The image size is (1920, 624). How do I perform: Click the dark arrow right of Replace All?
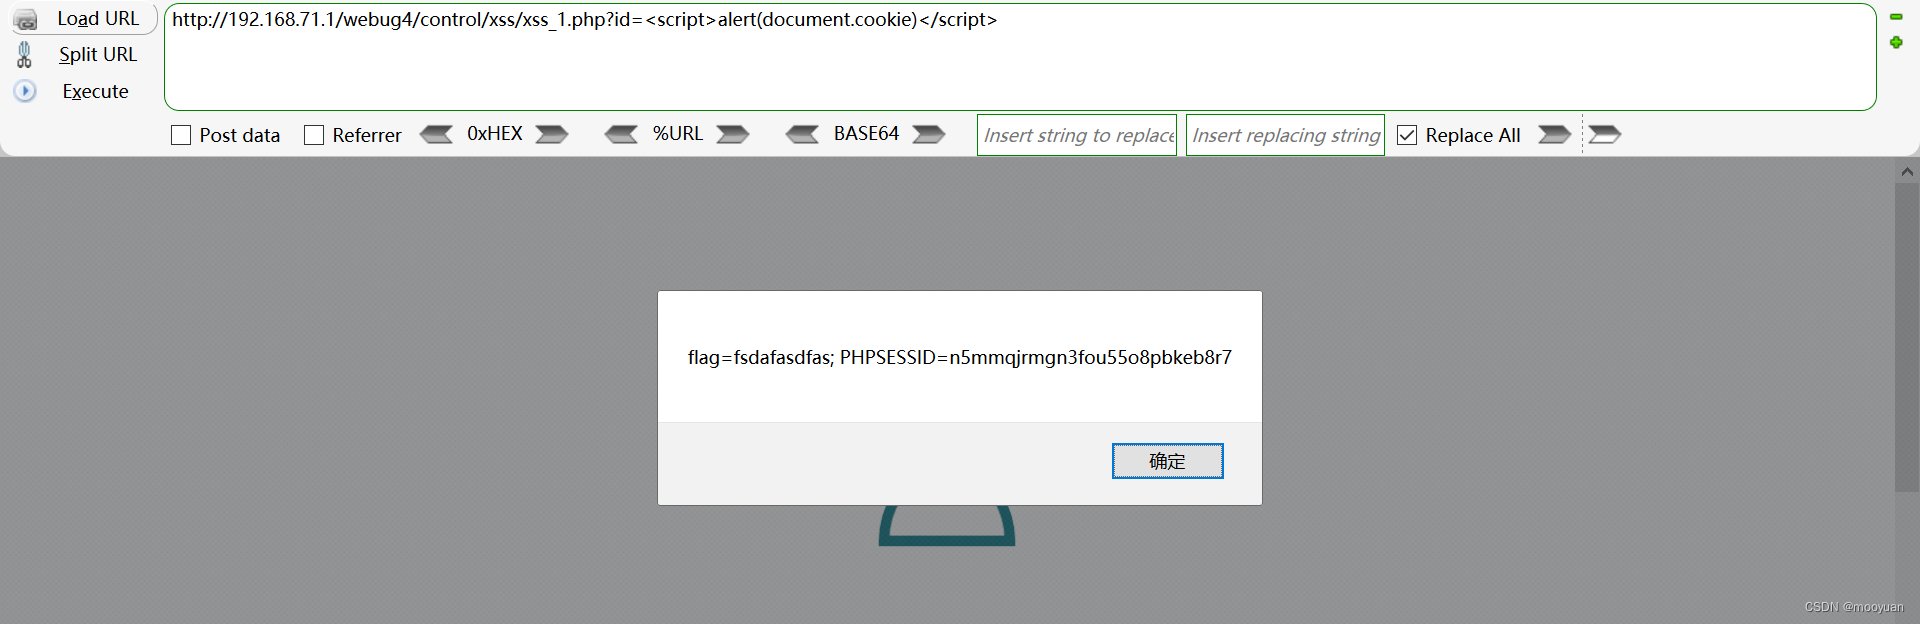click(x=1554, y=134)
